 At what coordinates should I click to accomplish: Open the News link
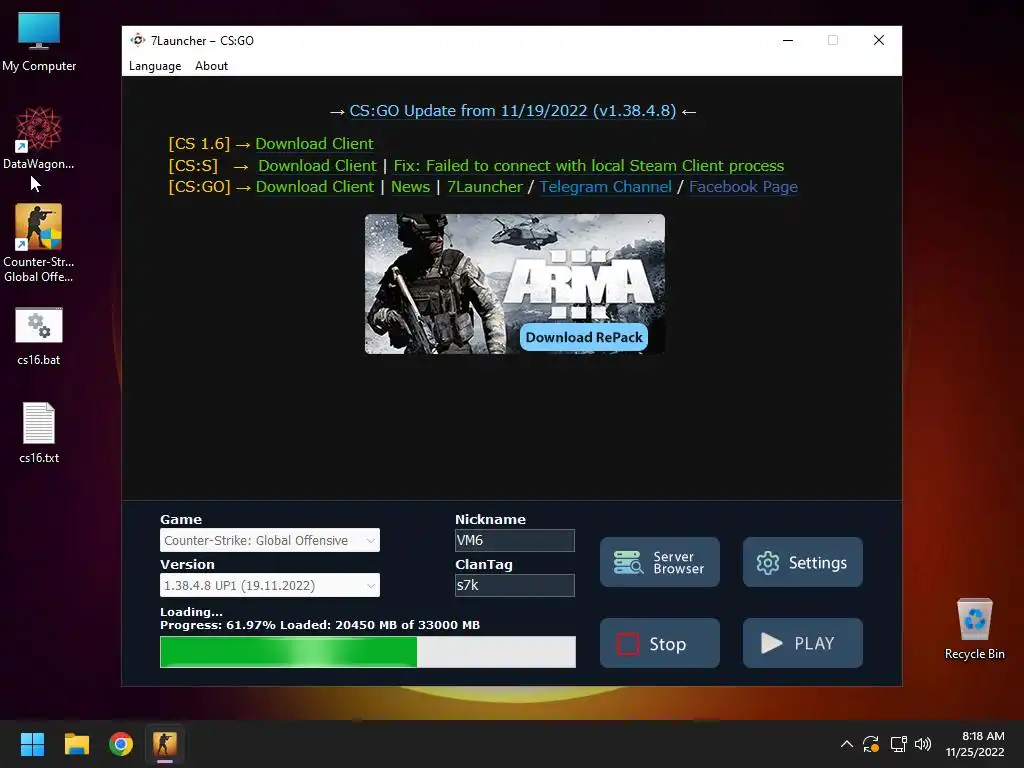point(410,187)
